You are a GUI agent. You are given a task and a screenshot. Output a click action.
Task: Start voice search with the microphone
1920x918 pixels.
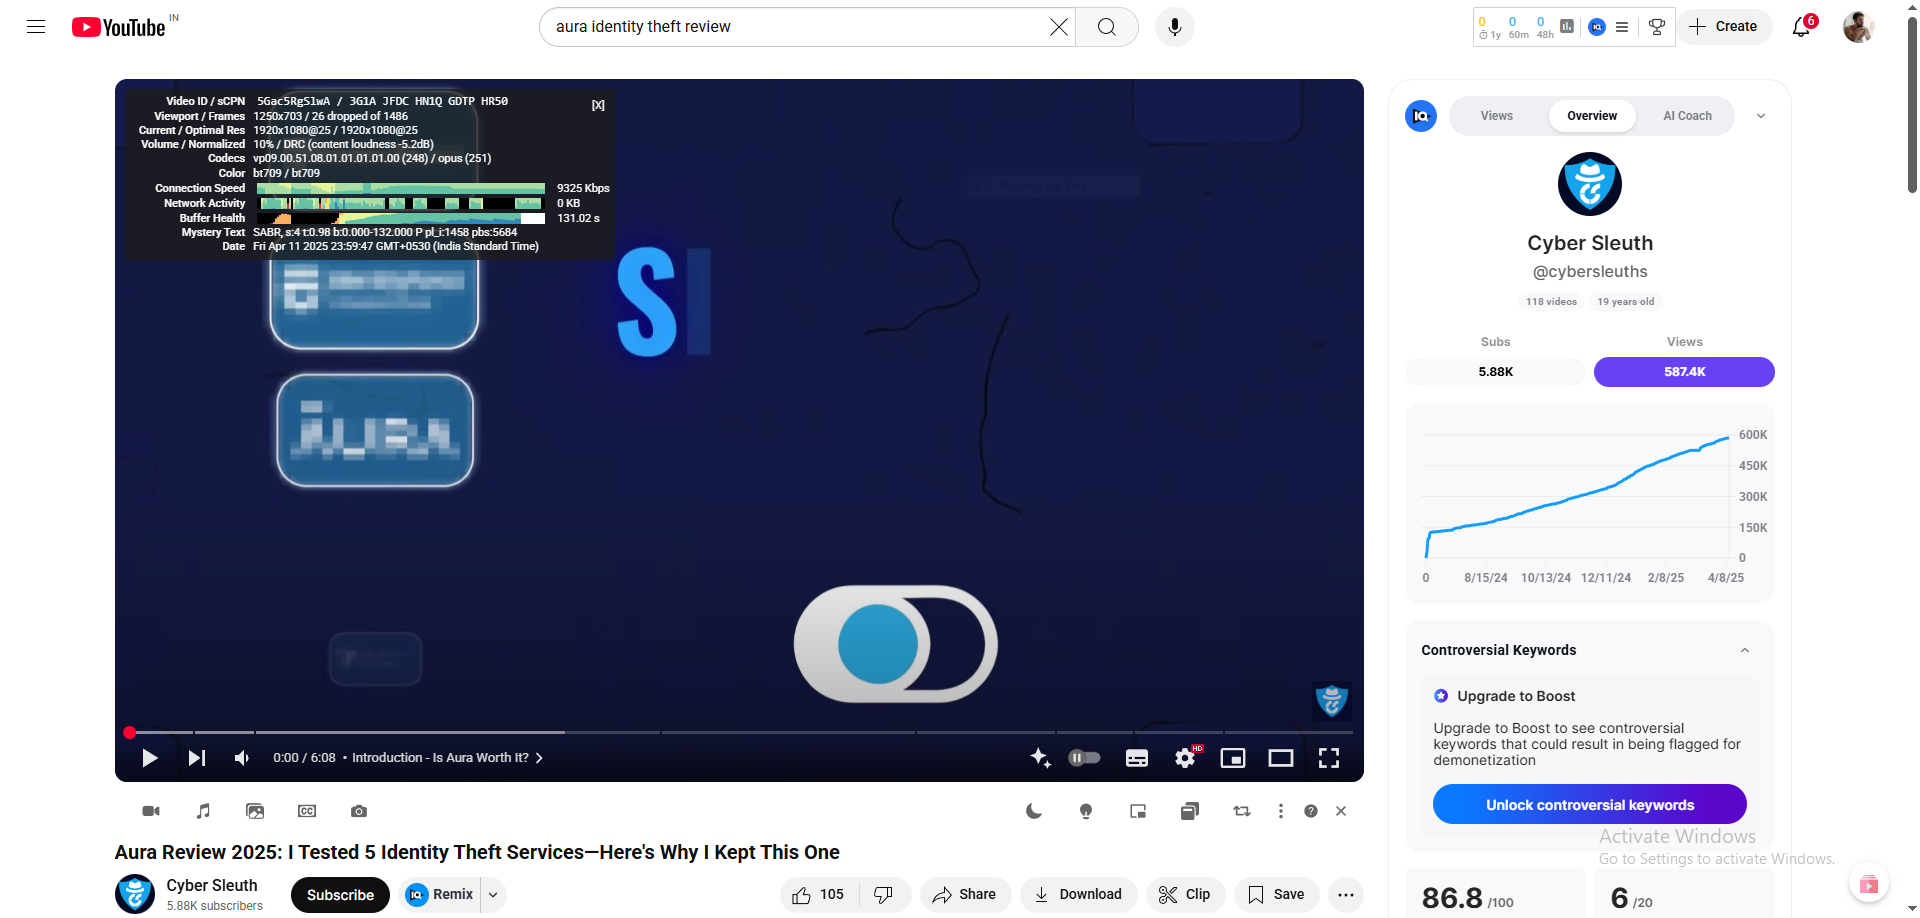[x=1175, y=27]
